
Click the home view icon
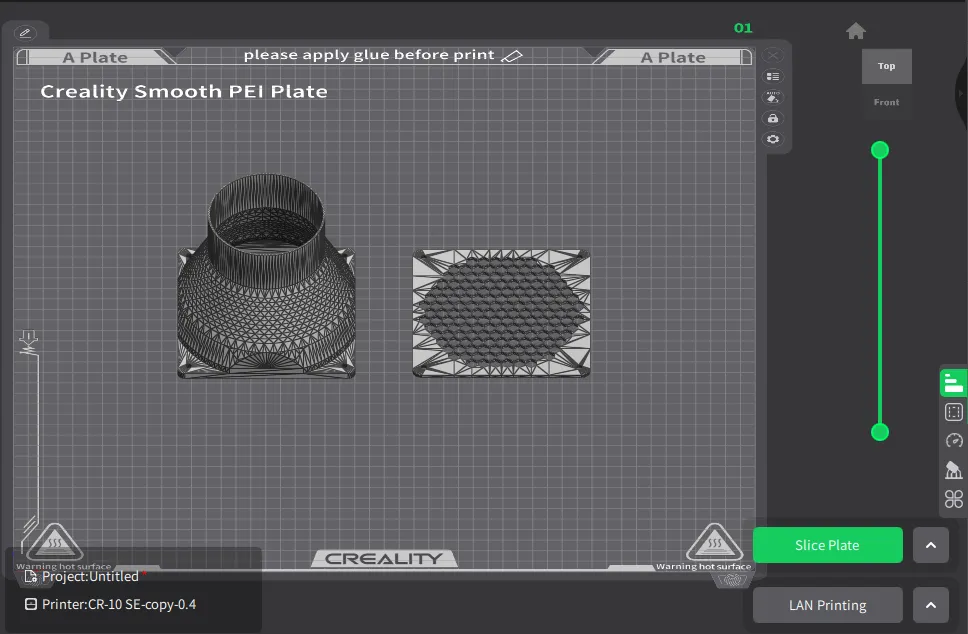click(856, 31)
